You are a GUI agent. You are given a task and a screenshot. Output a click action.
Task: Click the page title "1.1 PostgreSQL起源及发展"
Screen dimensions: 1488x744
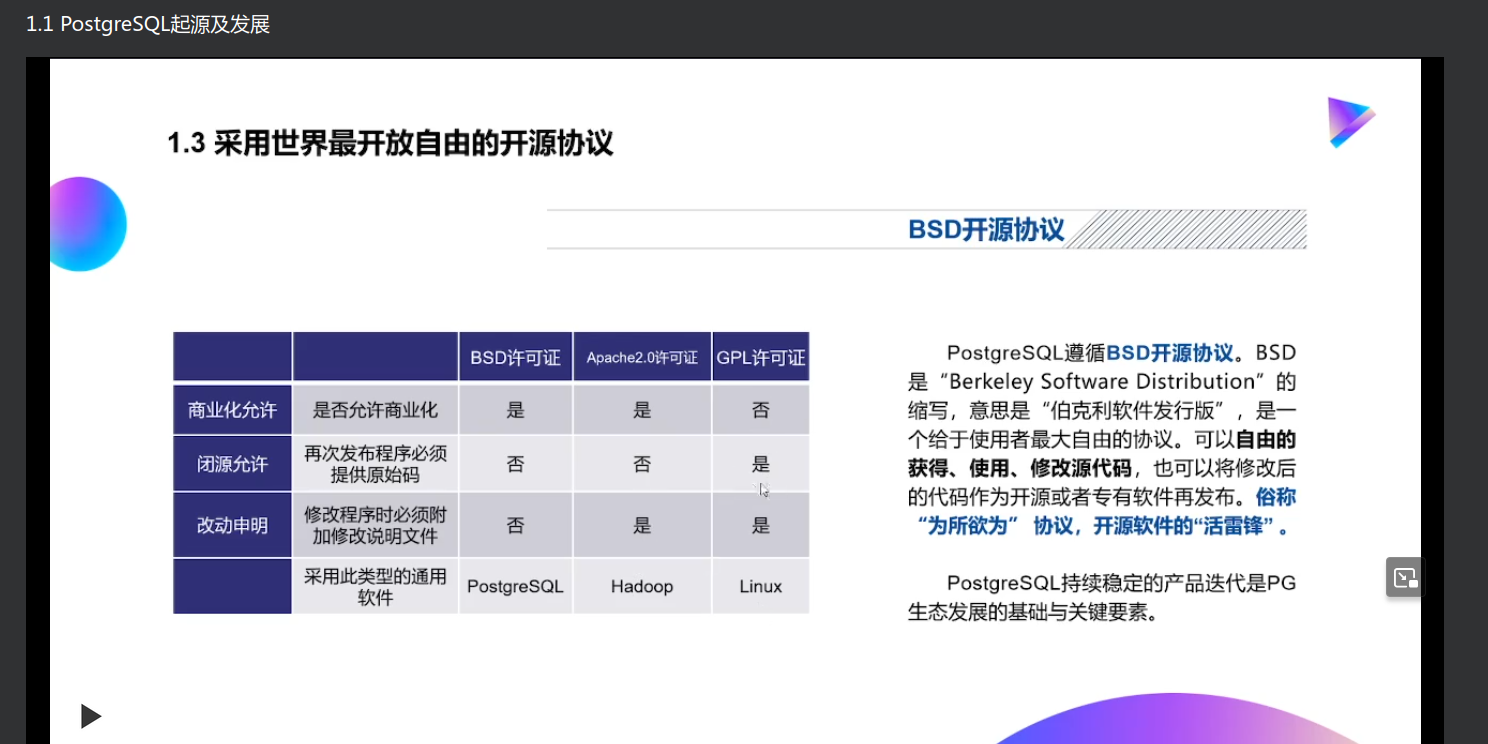pos(148,24)
